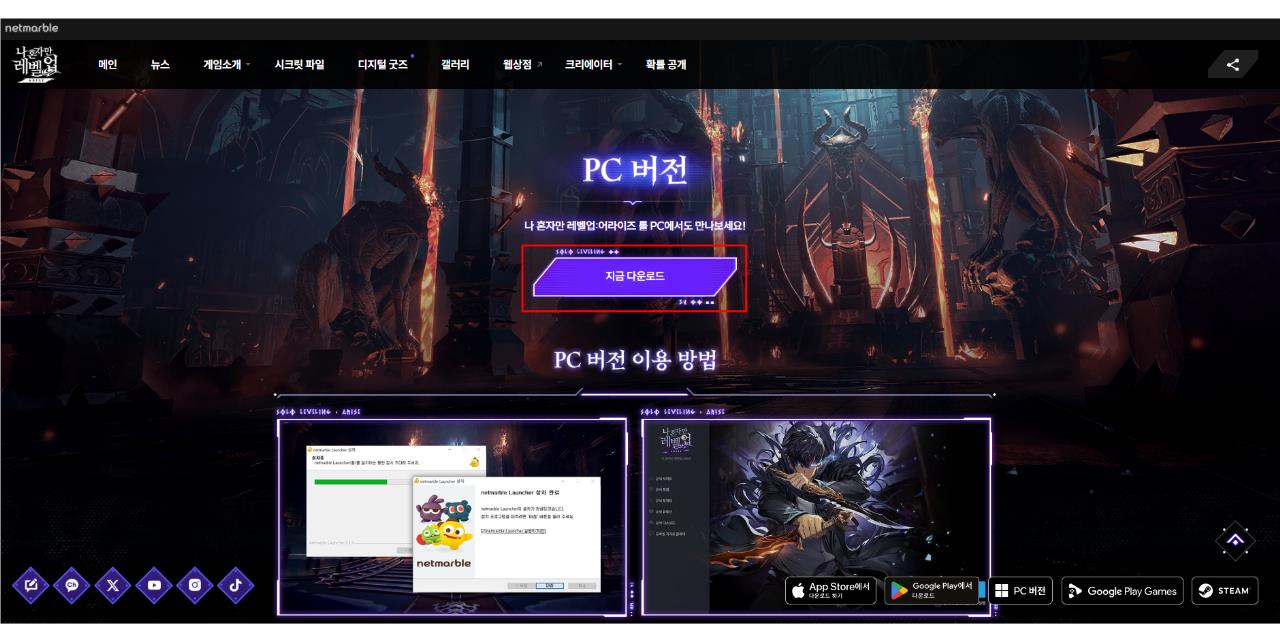Switch to the 뉴스 menu item
Viewport: 1280px width, 642px height.
click(160, 62)
